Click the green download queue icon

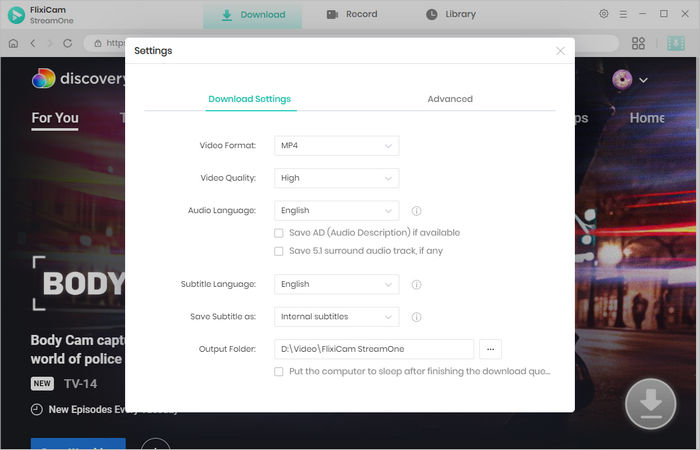click(x=676, y=43)
